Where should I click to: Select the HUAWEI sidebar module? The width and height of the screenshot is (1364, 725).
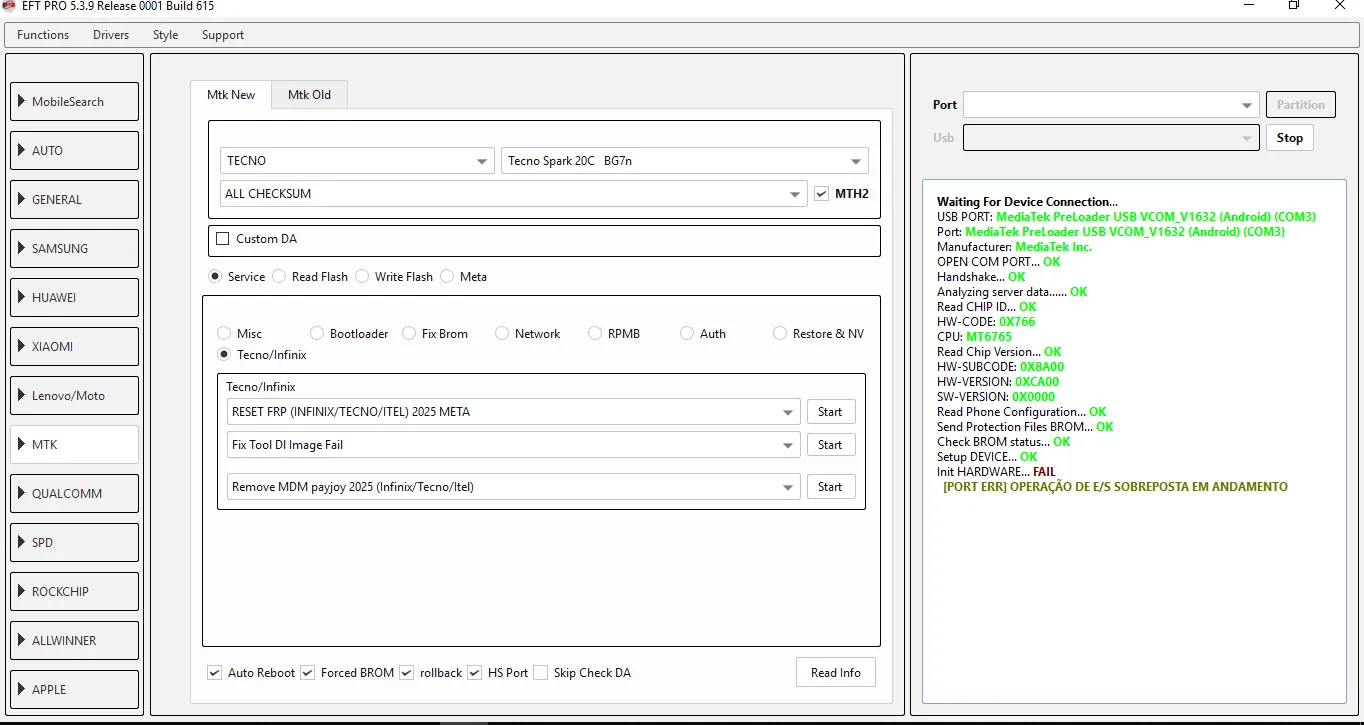(x=75, y=297)
